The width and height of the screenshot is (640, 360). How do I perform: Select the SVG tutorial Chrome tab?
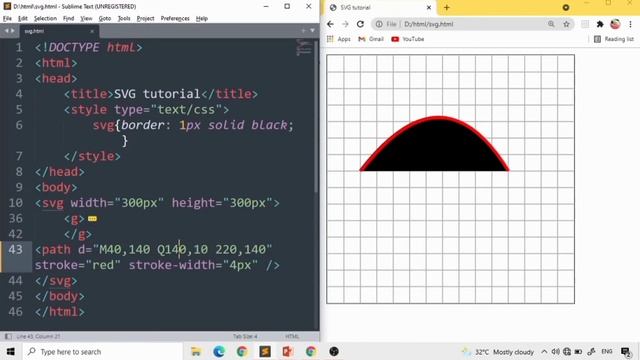coord(380,7)
